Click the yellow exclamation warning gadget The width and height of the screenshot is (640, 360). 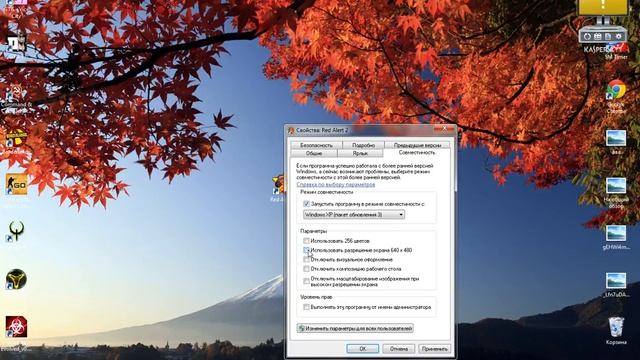tap(603, 7)
